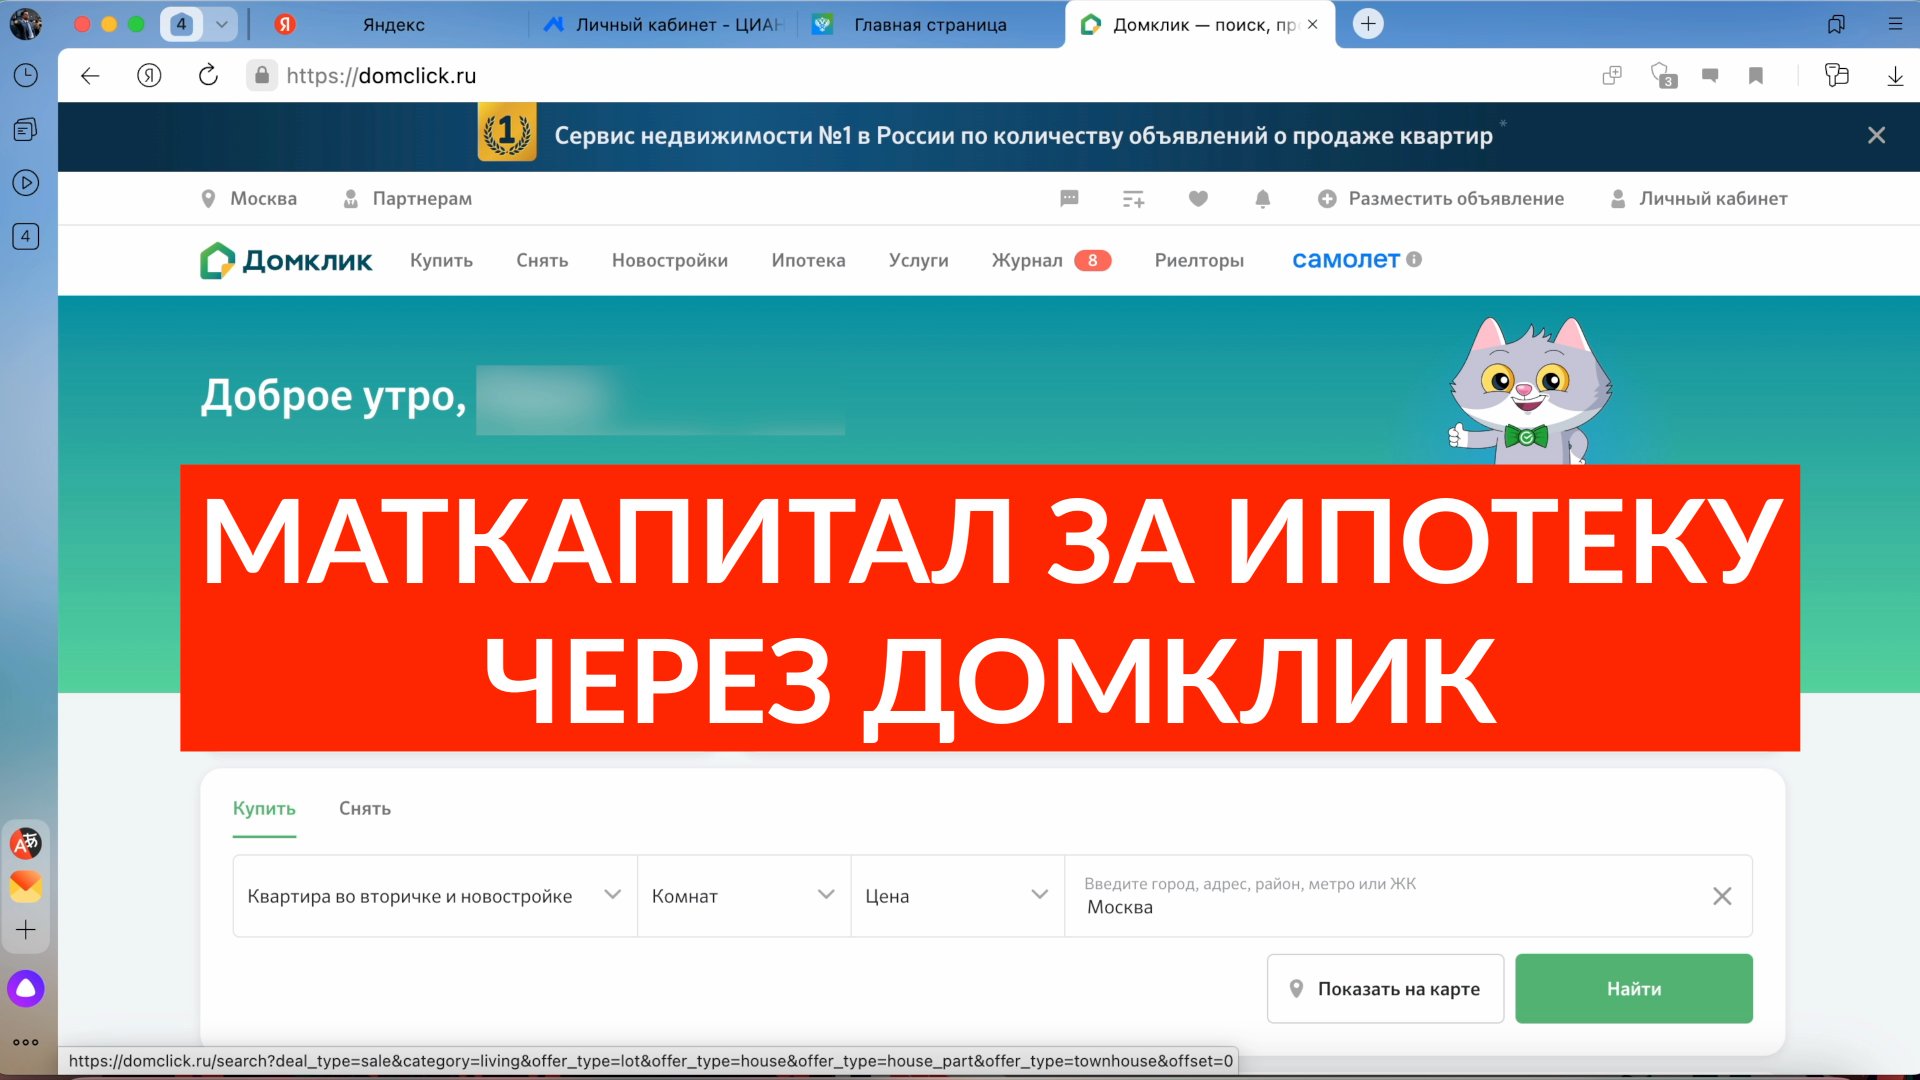Screen dimensions: 1920x1080
Task: Click the Показать на карте button
Action: coord(1385,989)
